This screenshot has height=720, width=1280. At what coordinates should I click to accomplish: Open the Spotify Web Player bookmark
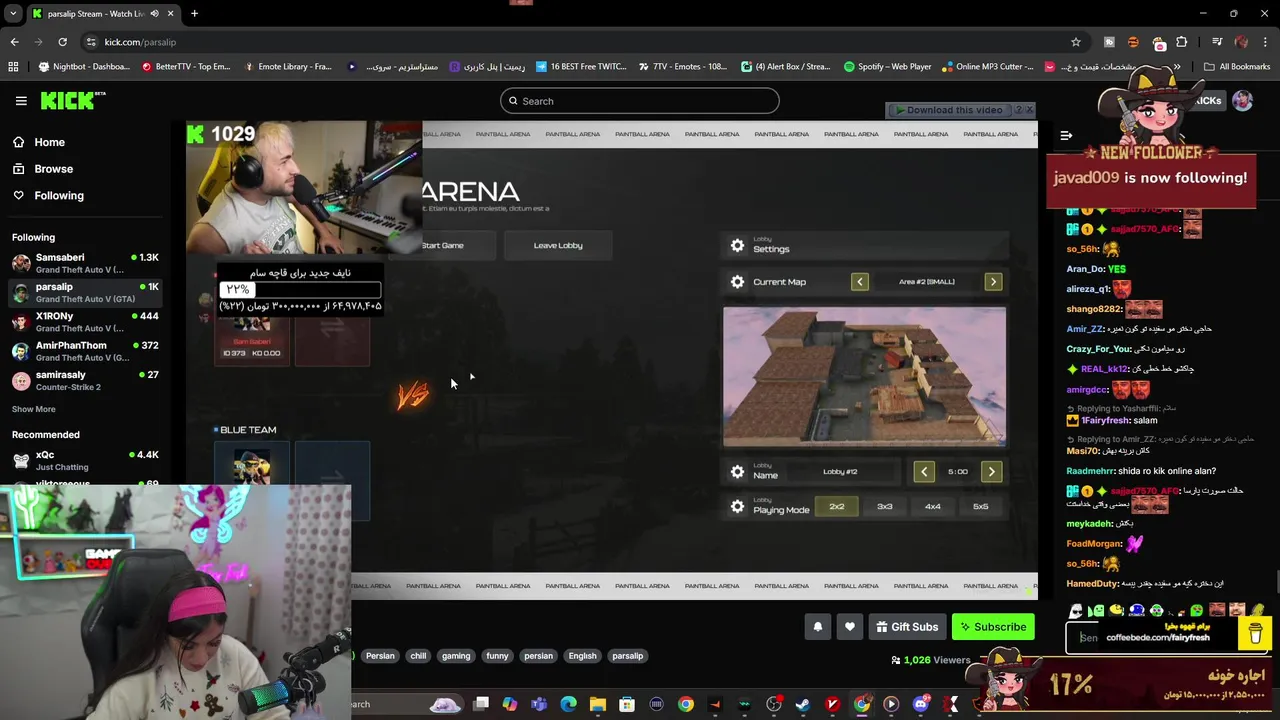(x=887, y=67)
